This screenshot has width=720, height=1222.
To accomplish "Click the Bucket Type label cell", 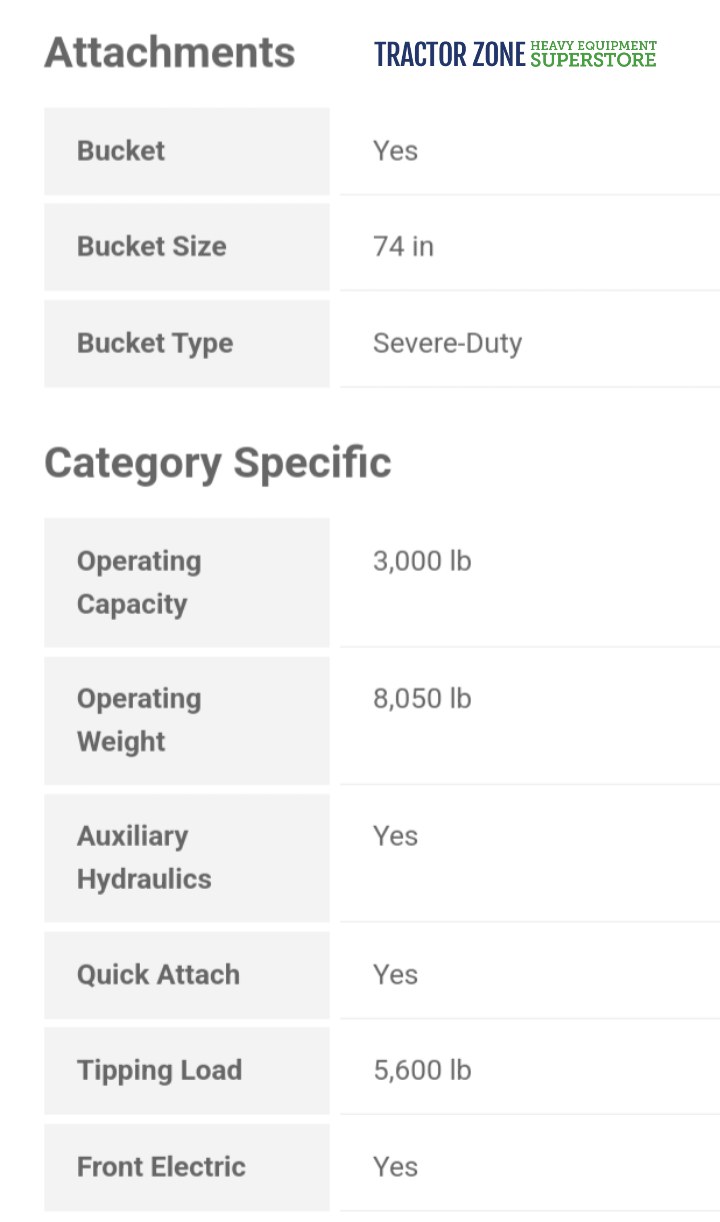I will pyautogui.click(x=187, y=343).
